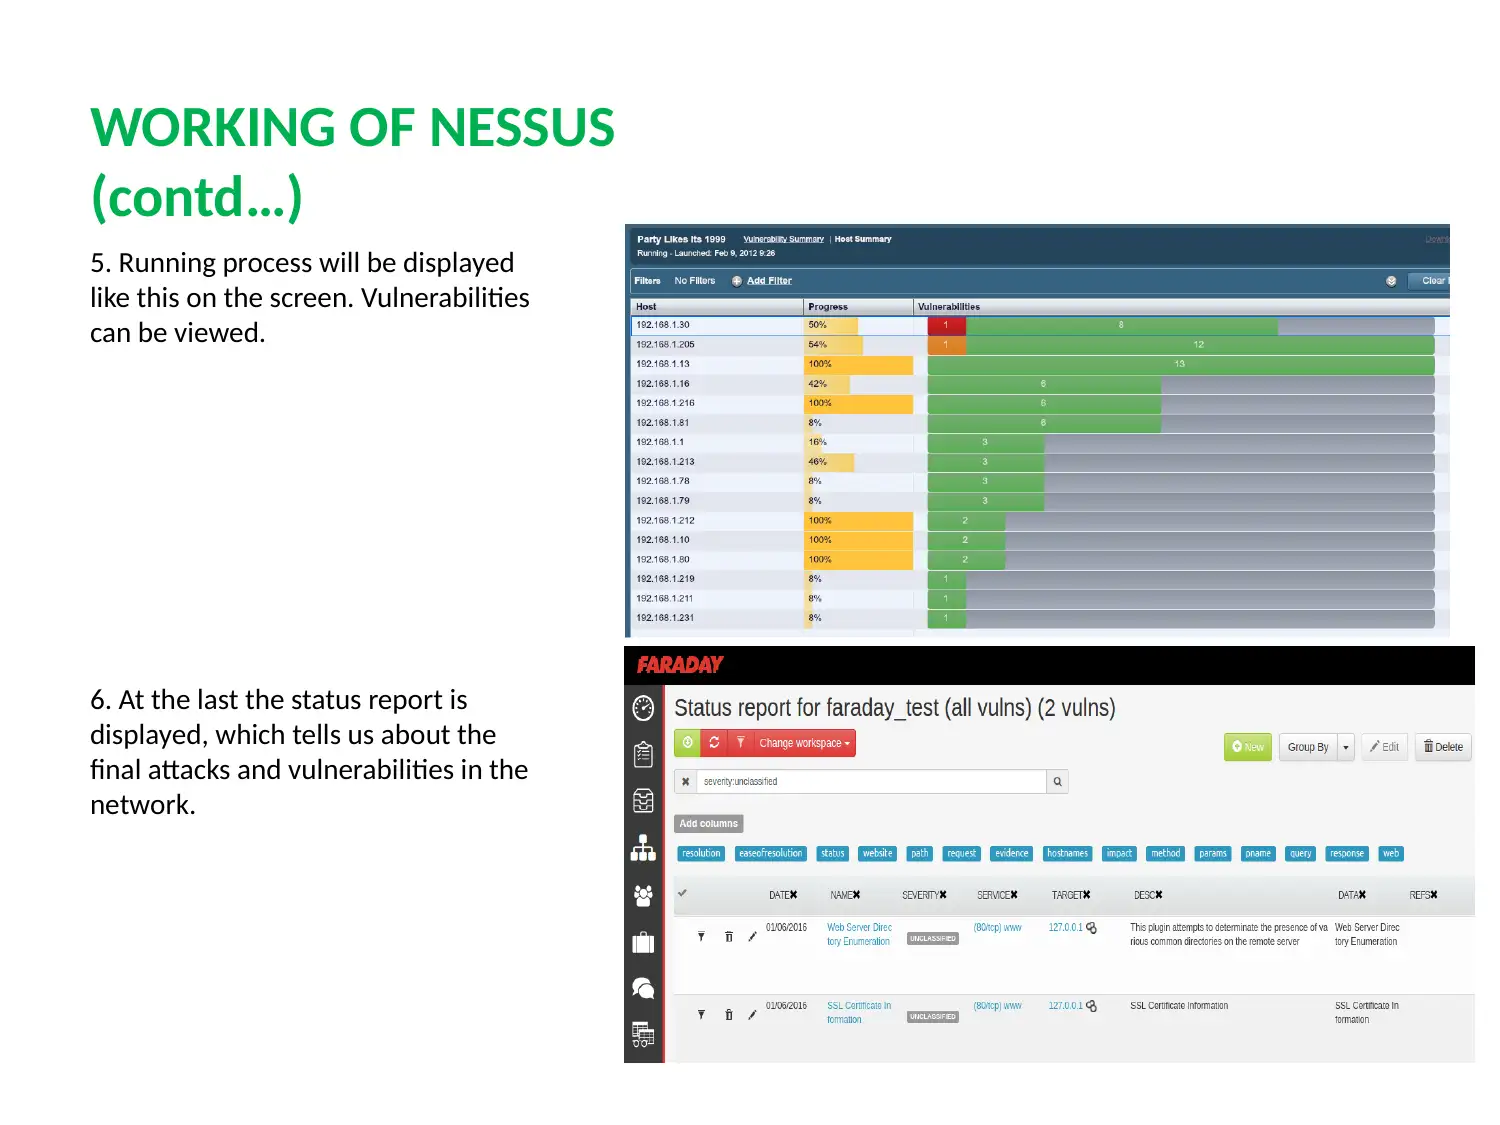Click the users group icon in Faraday sidebar
This screenshot has width=1500, height=1125.
click(643, 895)
